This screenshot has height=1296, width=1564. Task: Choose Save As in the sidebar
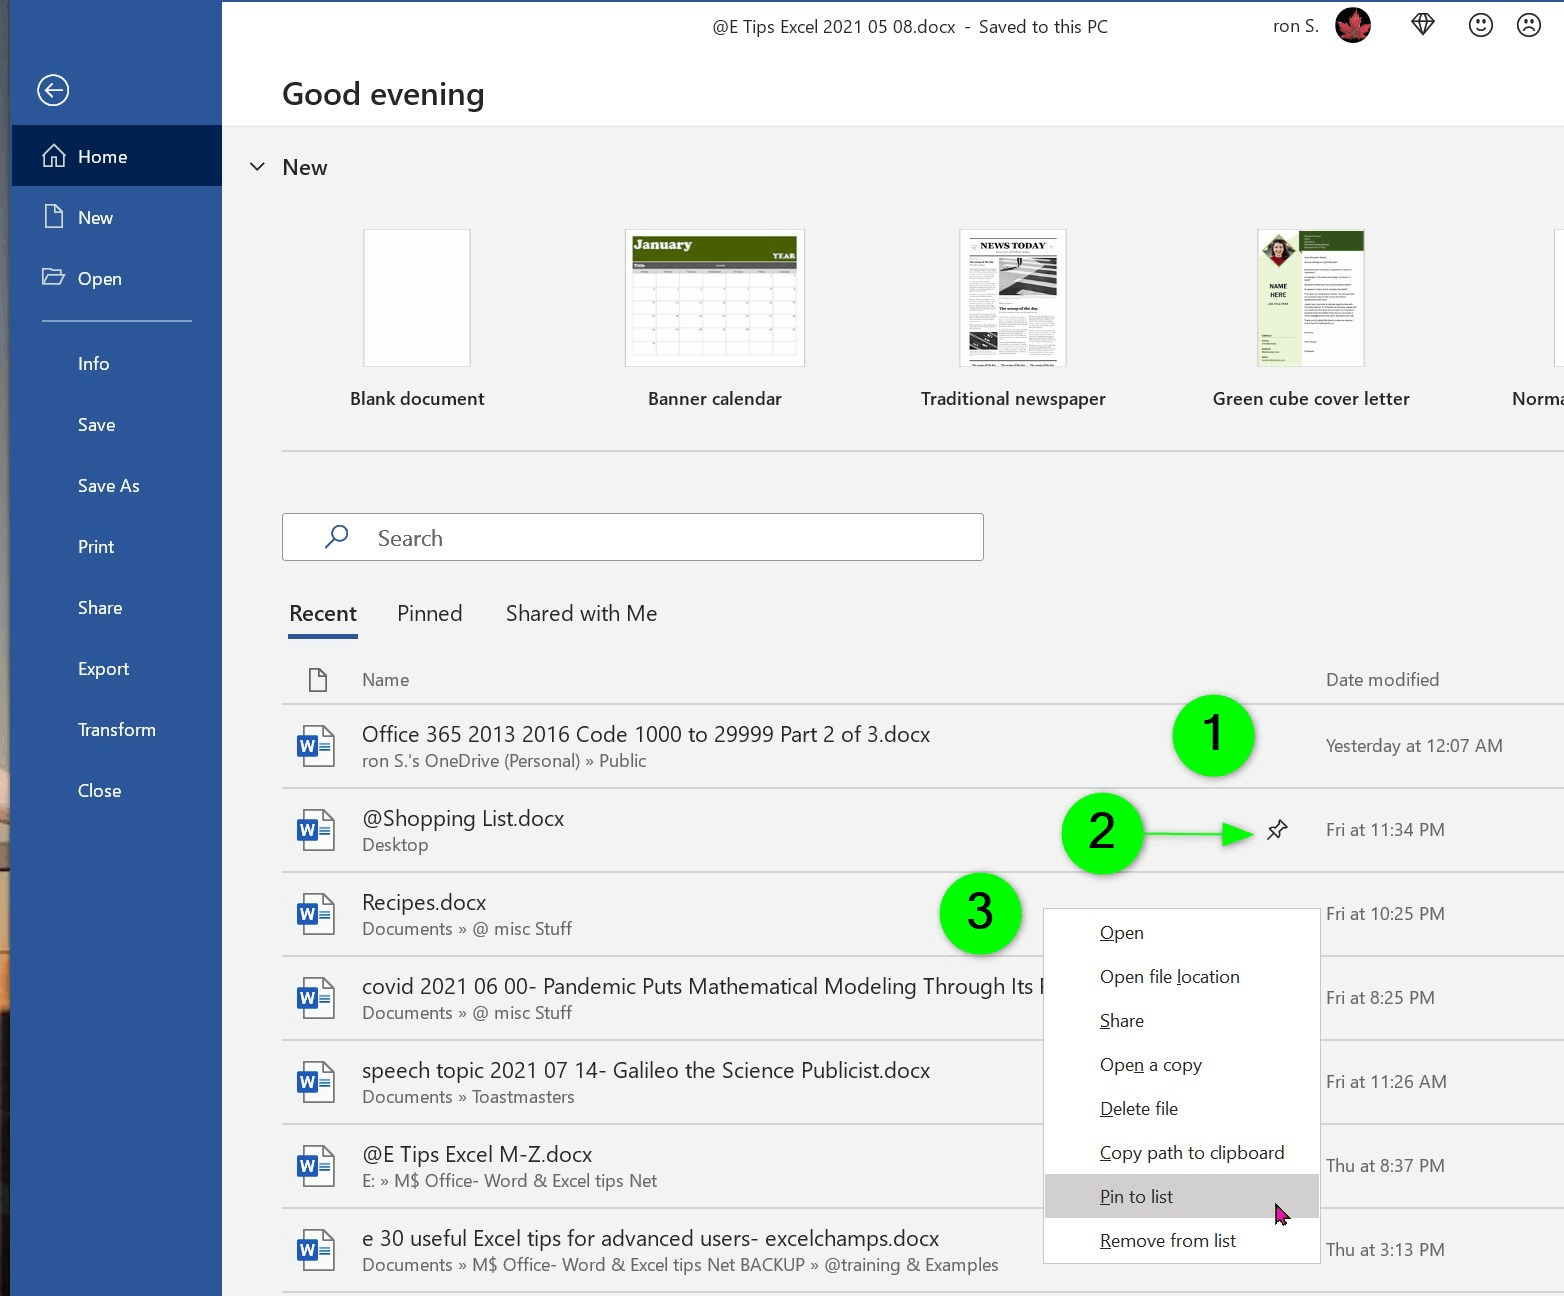[117, 485]
